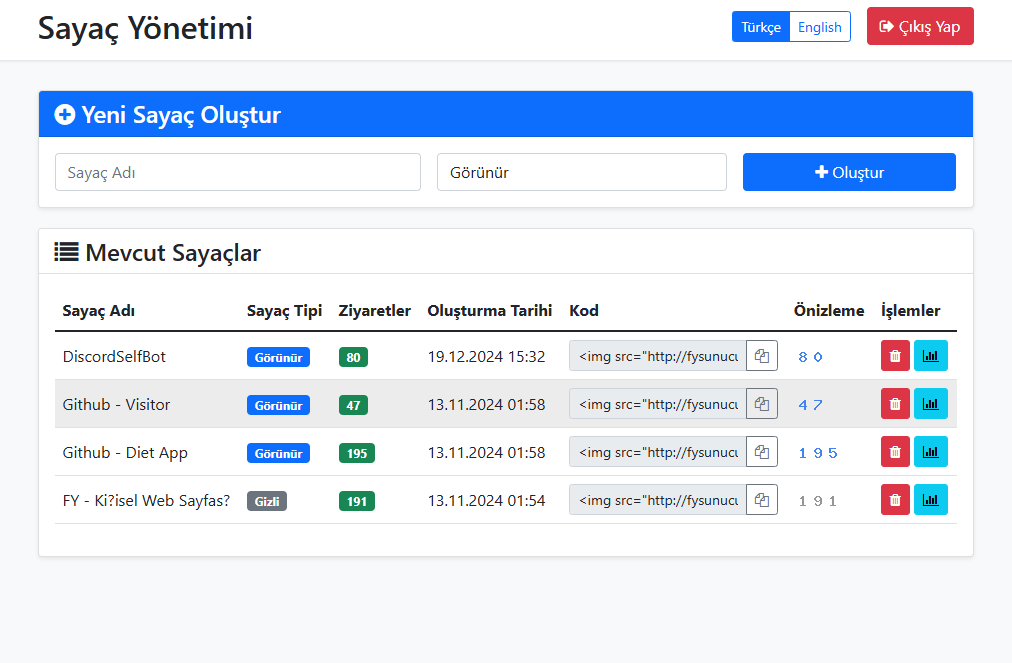Open statistics chart for Github - Diet App
Screen dimensions: 1012x663
click(931, 452)
